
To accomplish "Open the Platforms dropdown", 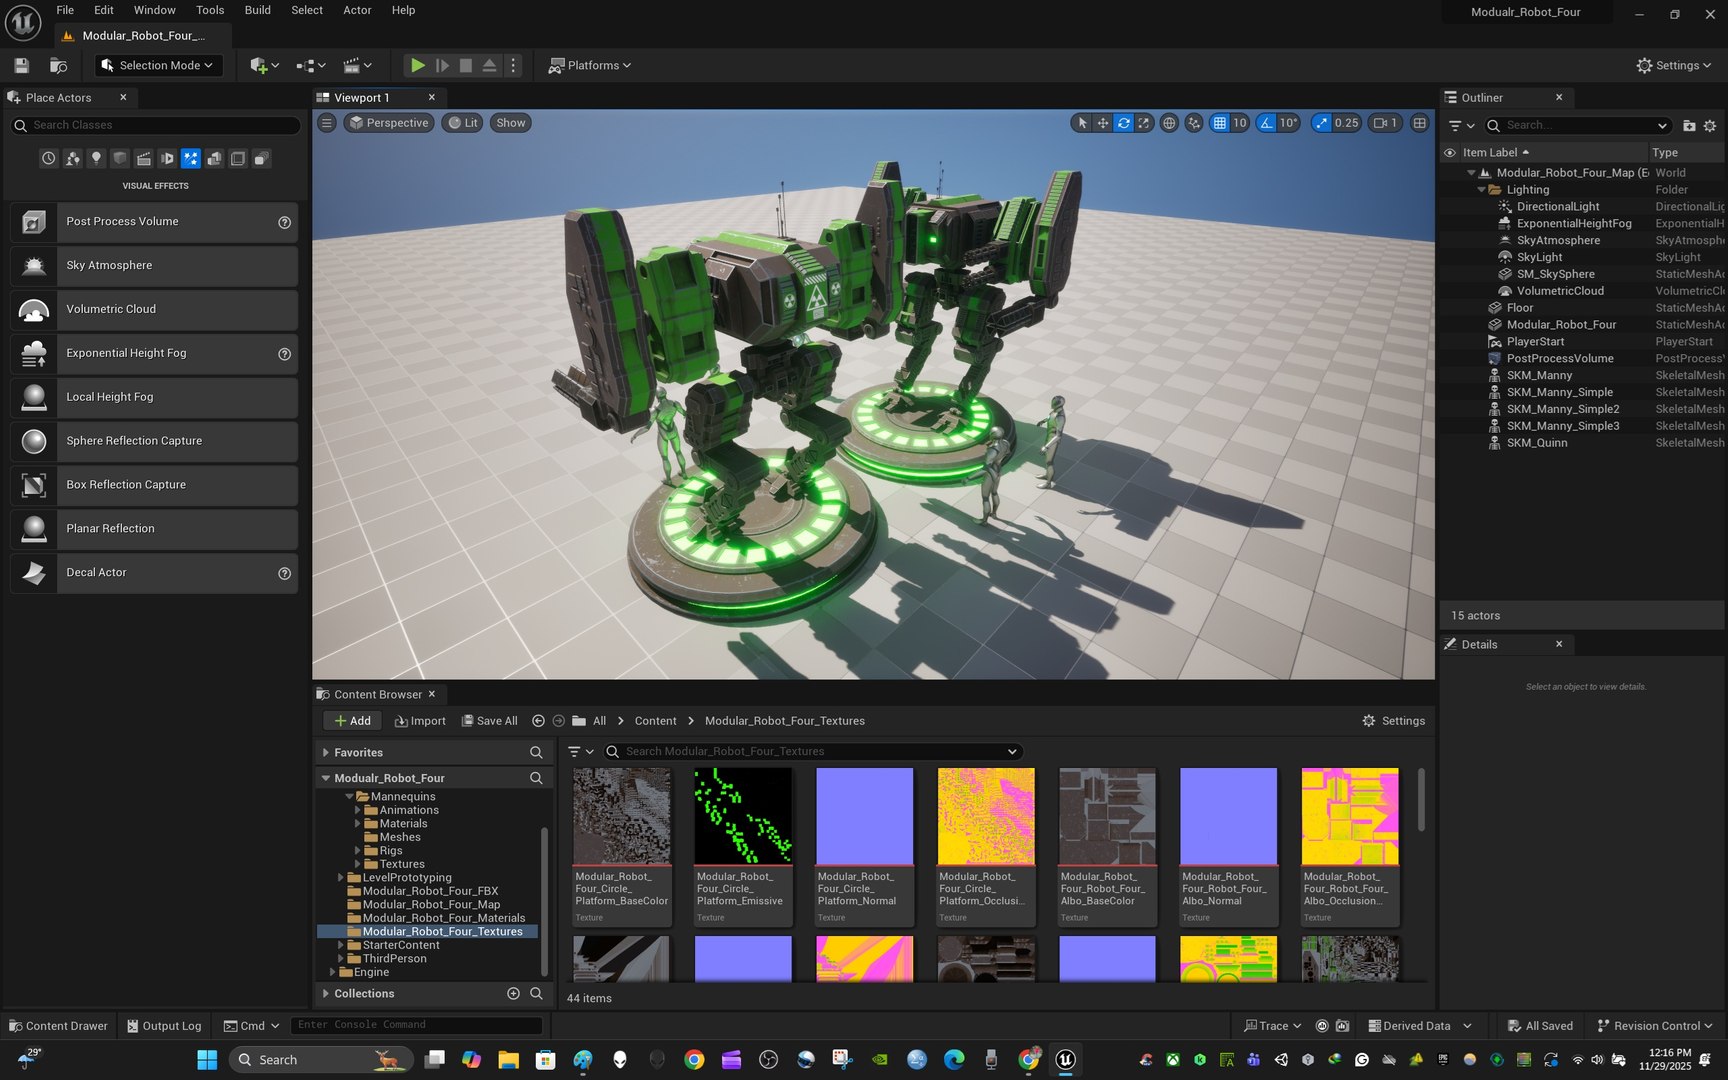I will [x=590, y=65].
